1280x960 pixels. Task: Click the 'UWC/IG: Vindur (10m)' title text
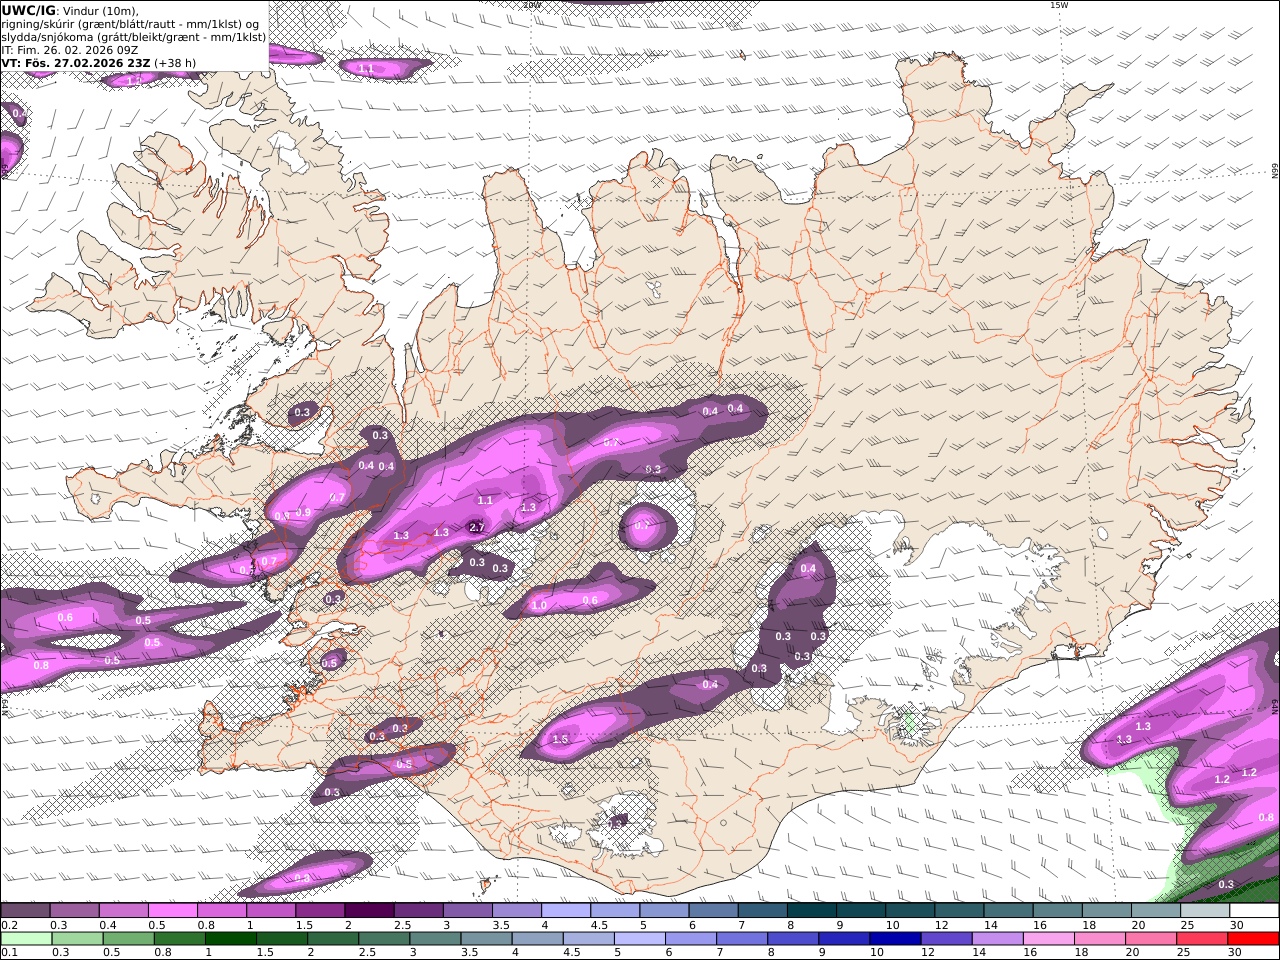pos(70,11)
